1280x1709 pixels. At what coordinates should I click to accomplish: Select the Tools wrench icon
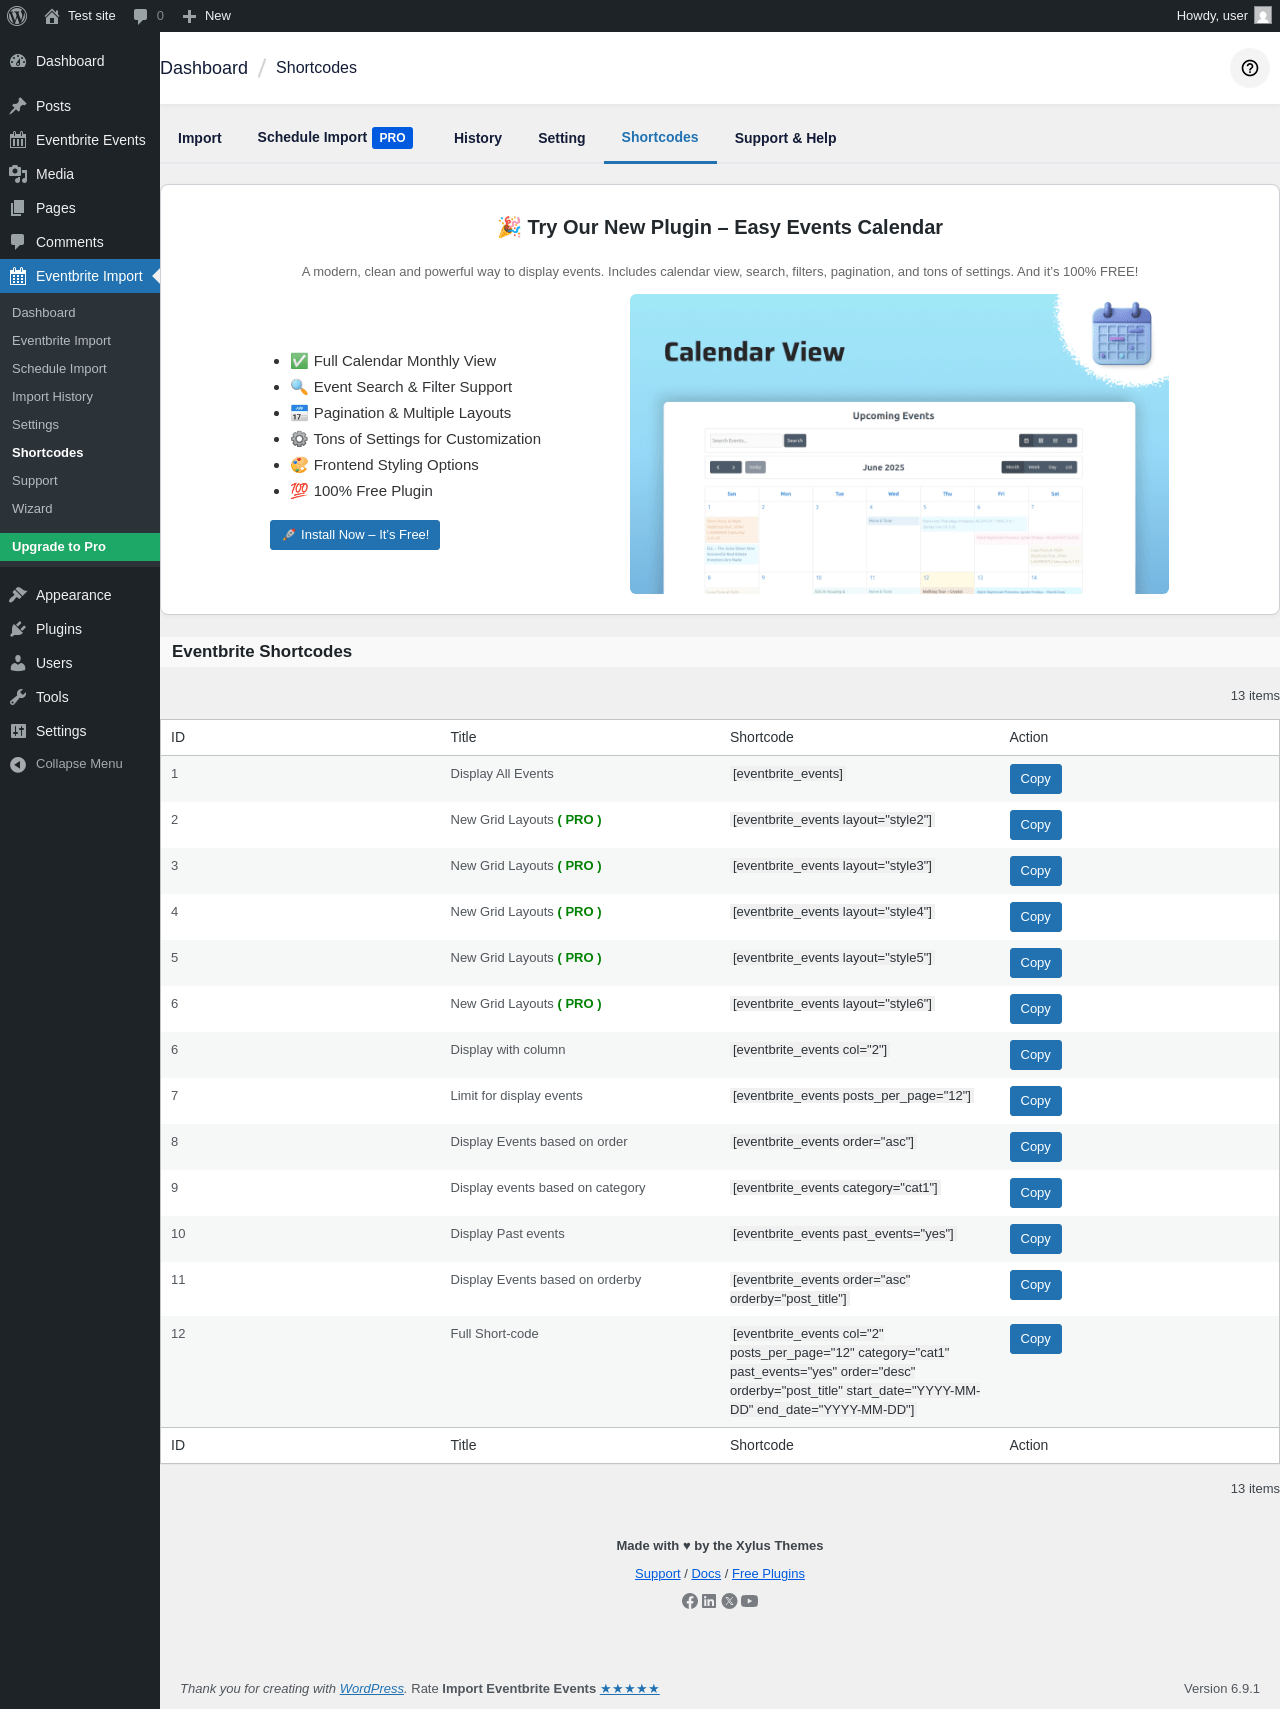18,697
